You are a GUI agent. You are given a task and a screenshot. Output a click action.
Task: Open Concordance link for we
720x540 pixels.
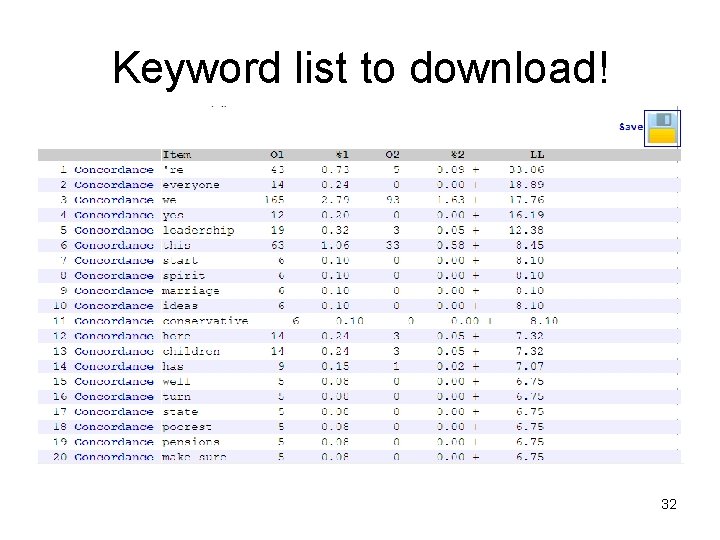click(x=114, y=200)
